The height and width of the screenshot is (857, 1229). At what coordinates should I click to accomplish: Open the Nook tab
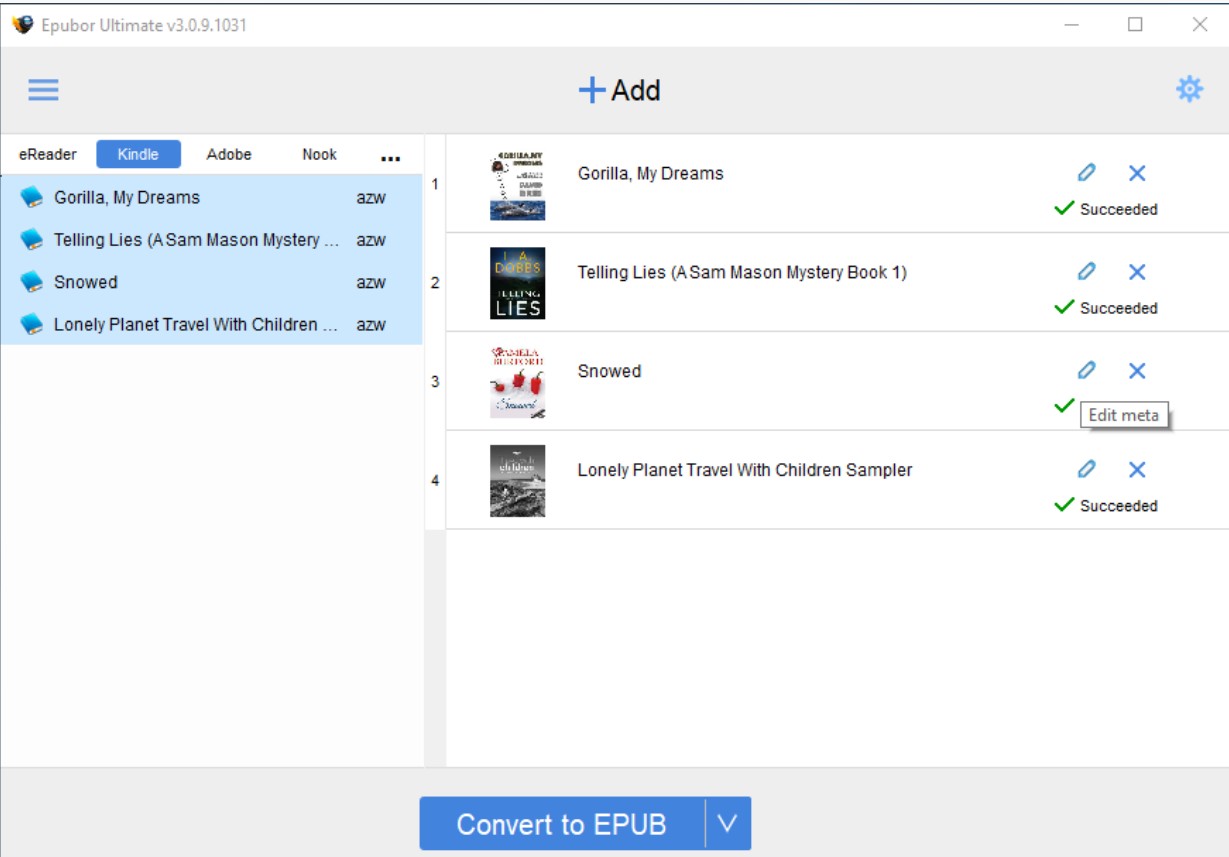(320, 155)
